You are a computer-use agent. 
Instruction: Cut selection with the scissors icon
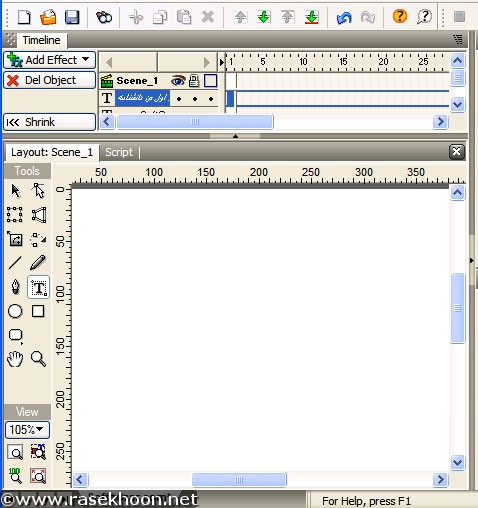[136, 17]
